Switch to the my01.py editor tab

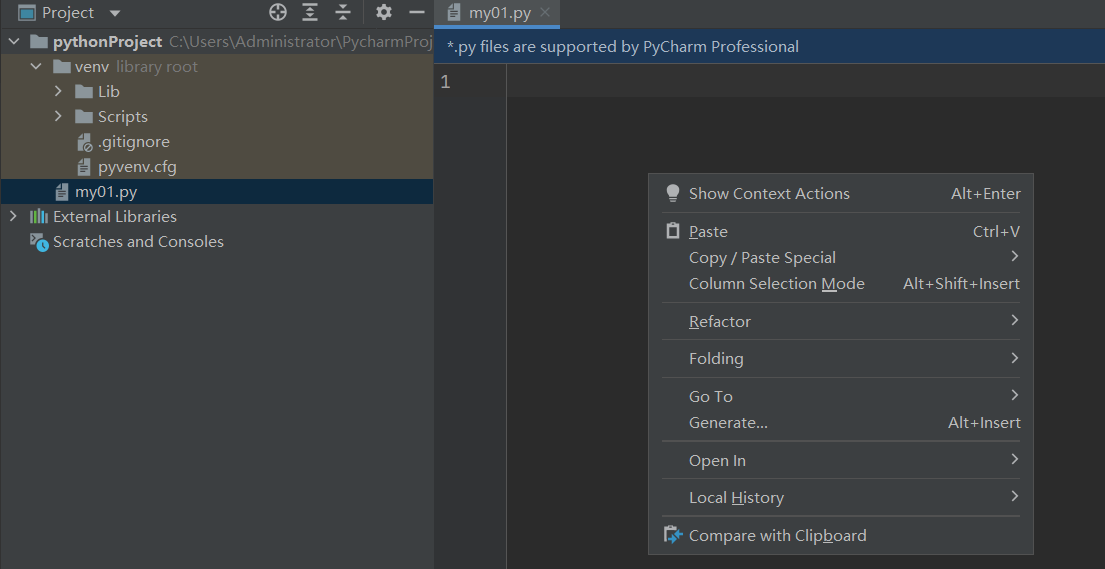pos(498,13)
